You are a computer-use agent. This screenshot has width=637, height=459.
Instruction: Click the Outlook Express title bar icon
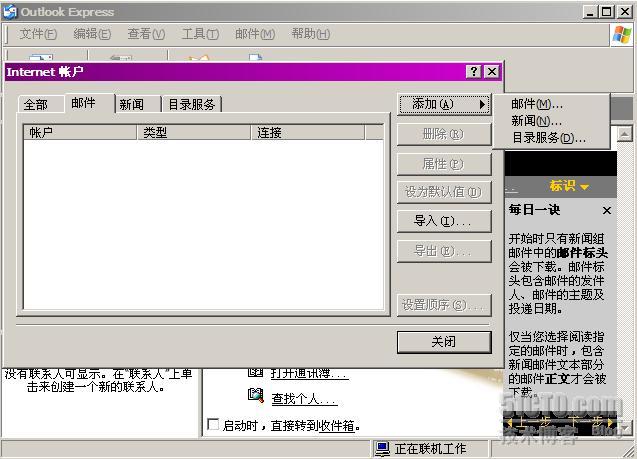click(x=10, y=11)
